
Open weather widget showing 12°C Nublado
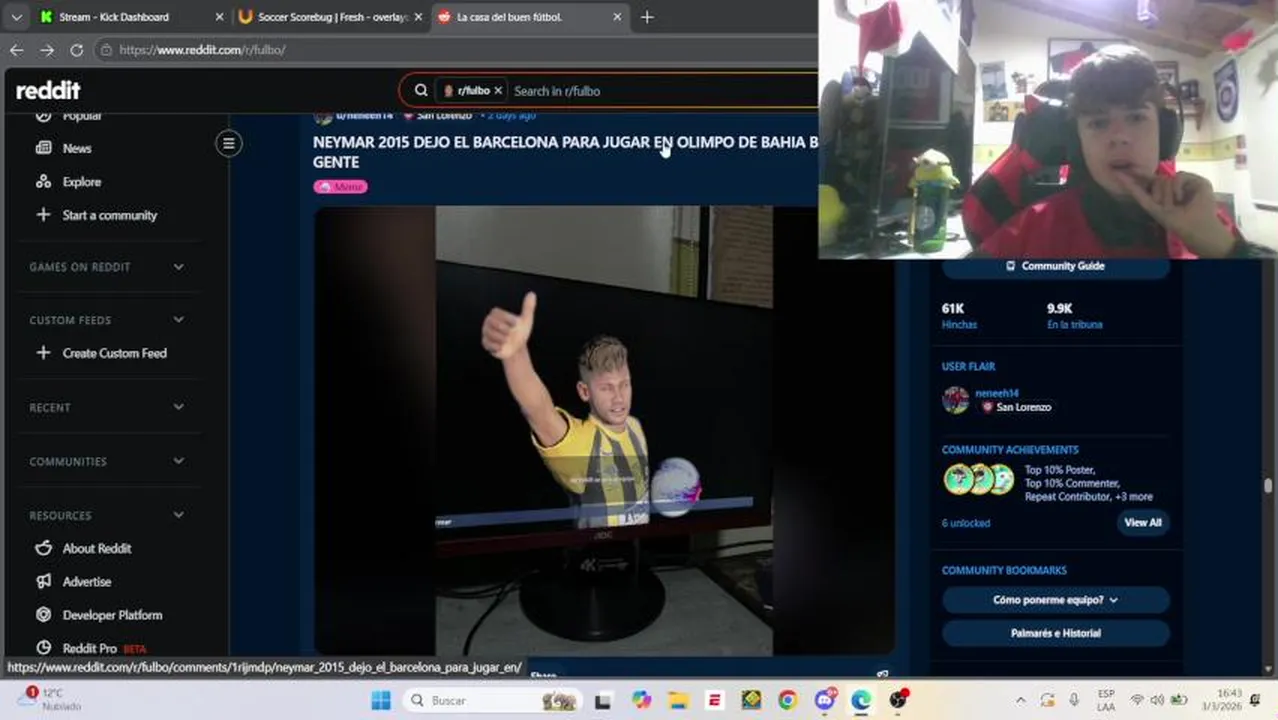click(x=50, y=699)
